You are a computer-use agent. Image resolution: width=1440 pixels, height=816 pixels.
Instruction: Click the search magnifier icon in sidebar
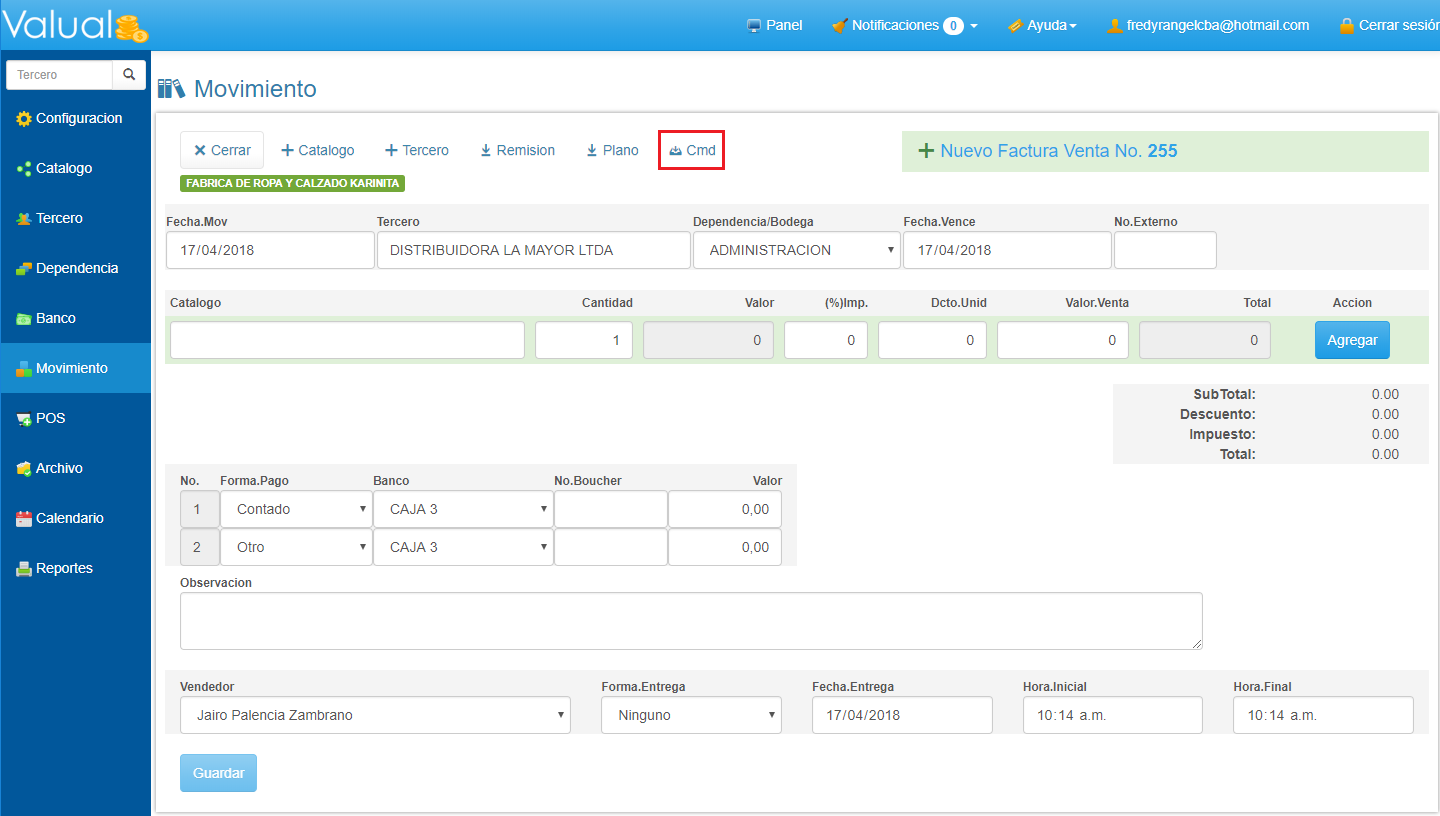(x=129, y=75)
